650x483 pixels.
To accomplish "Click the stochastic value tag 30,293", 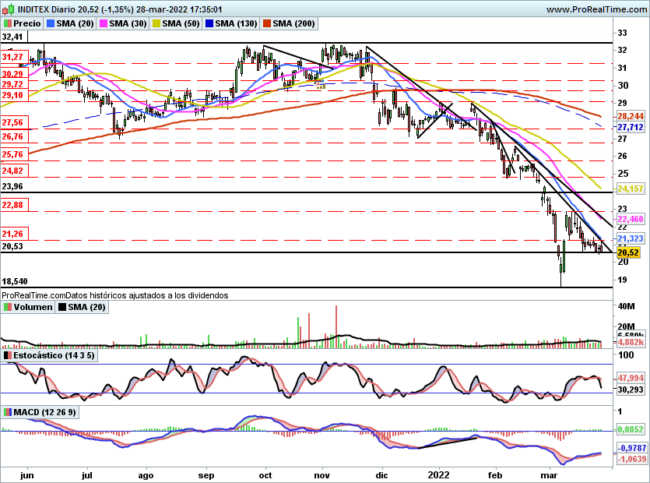I will (630, 390).
